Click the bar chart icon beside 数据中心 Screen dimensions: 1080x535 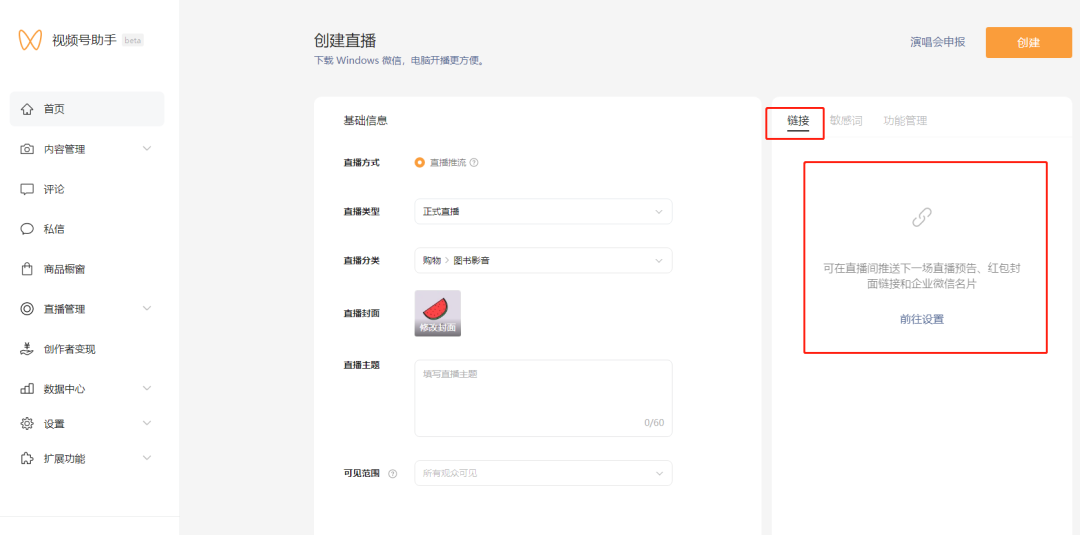point(27,388)
